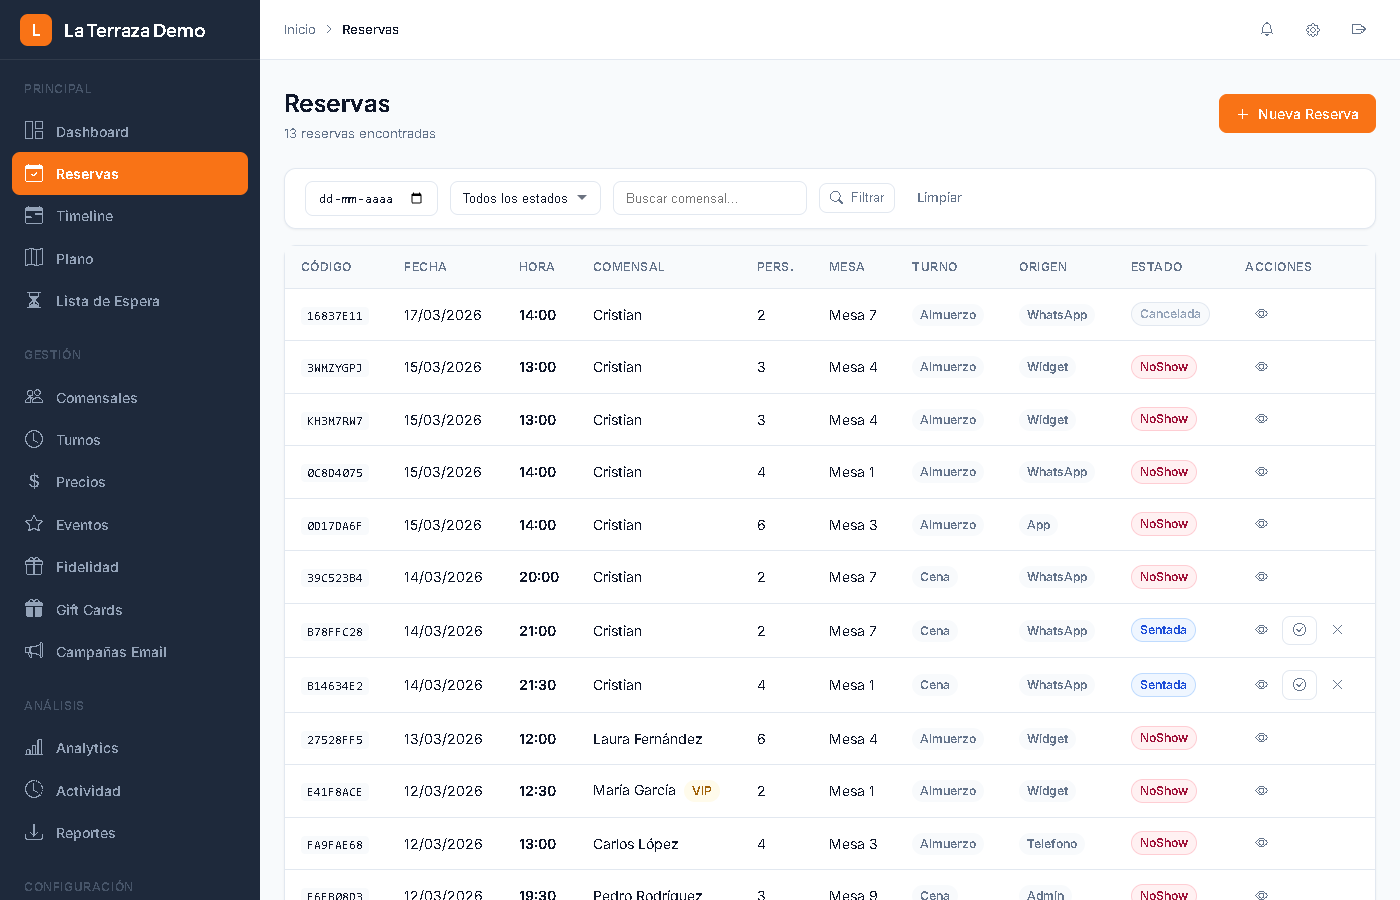Screen dimensions: 1400x900
Task: Click the date filter field
Action: click(371, 198)
